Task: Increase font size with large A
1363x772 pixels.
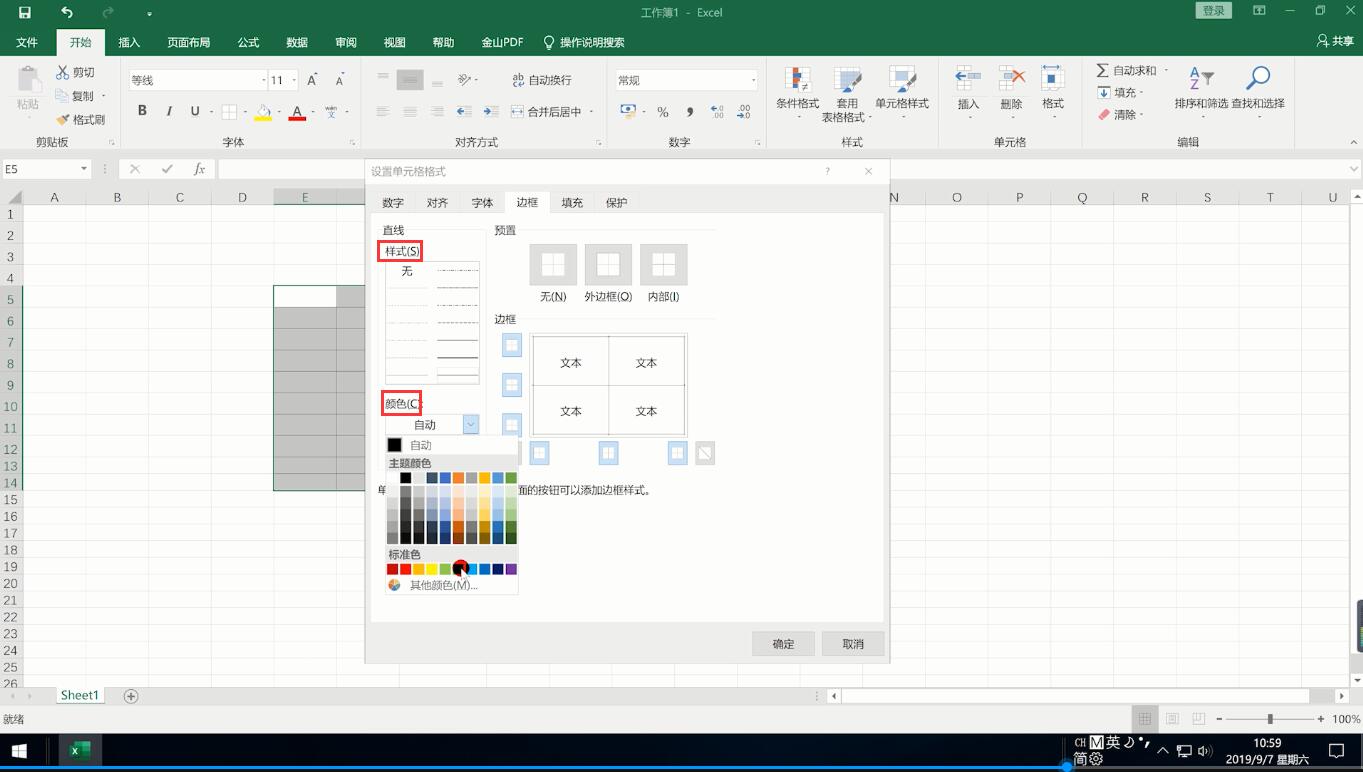Action: tap(312, 80)
